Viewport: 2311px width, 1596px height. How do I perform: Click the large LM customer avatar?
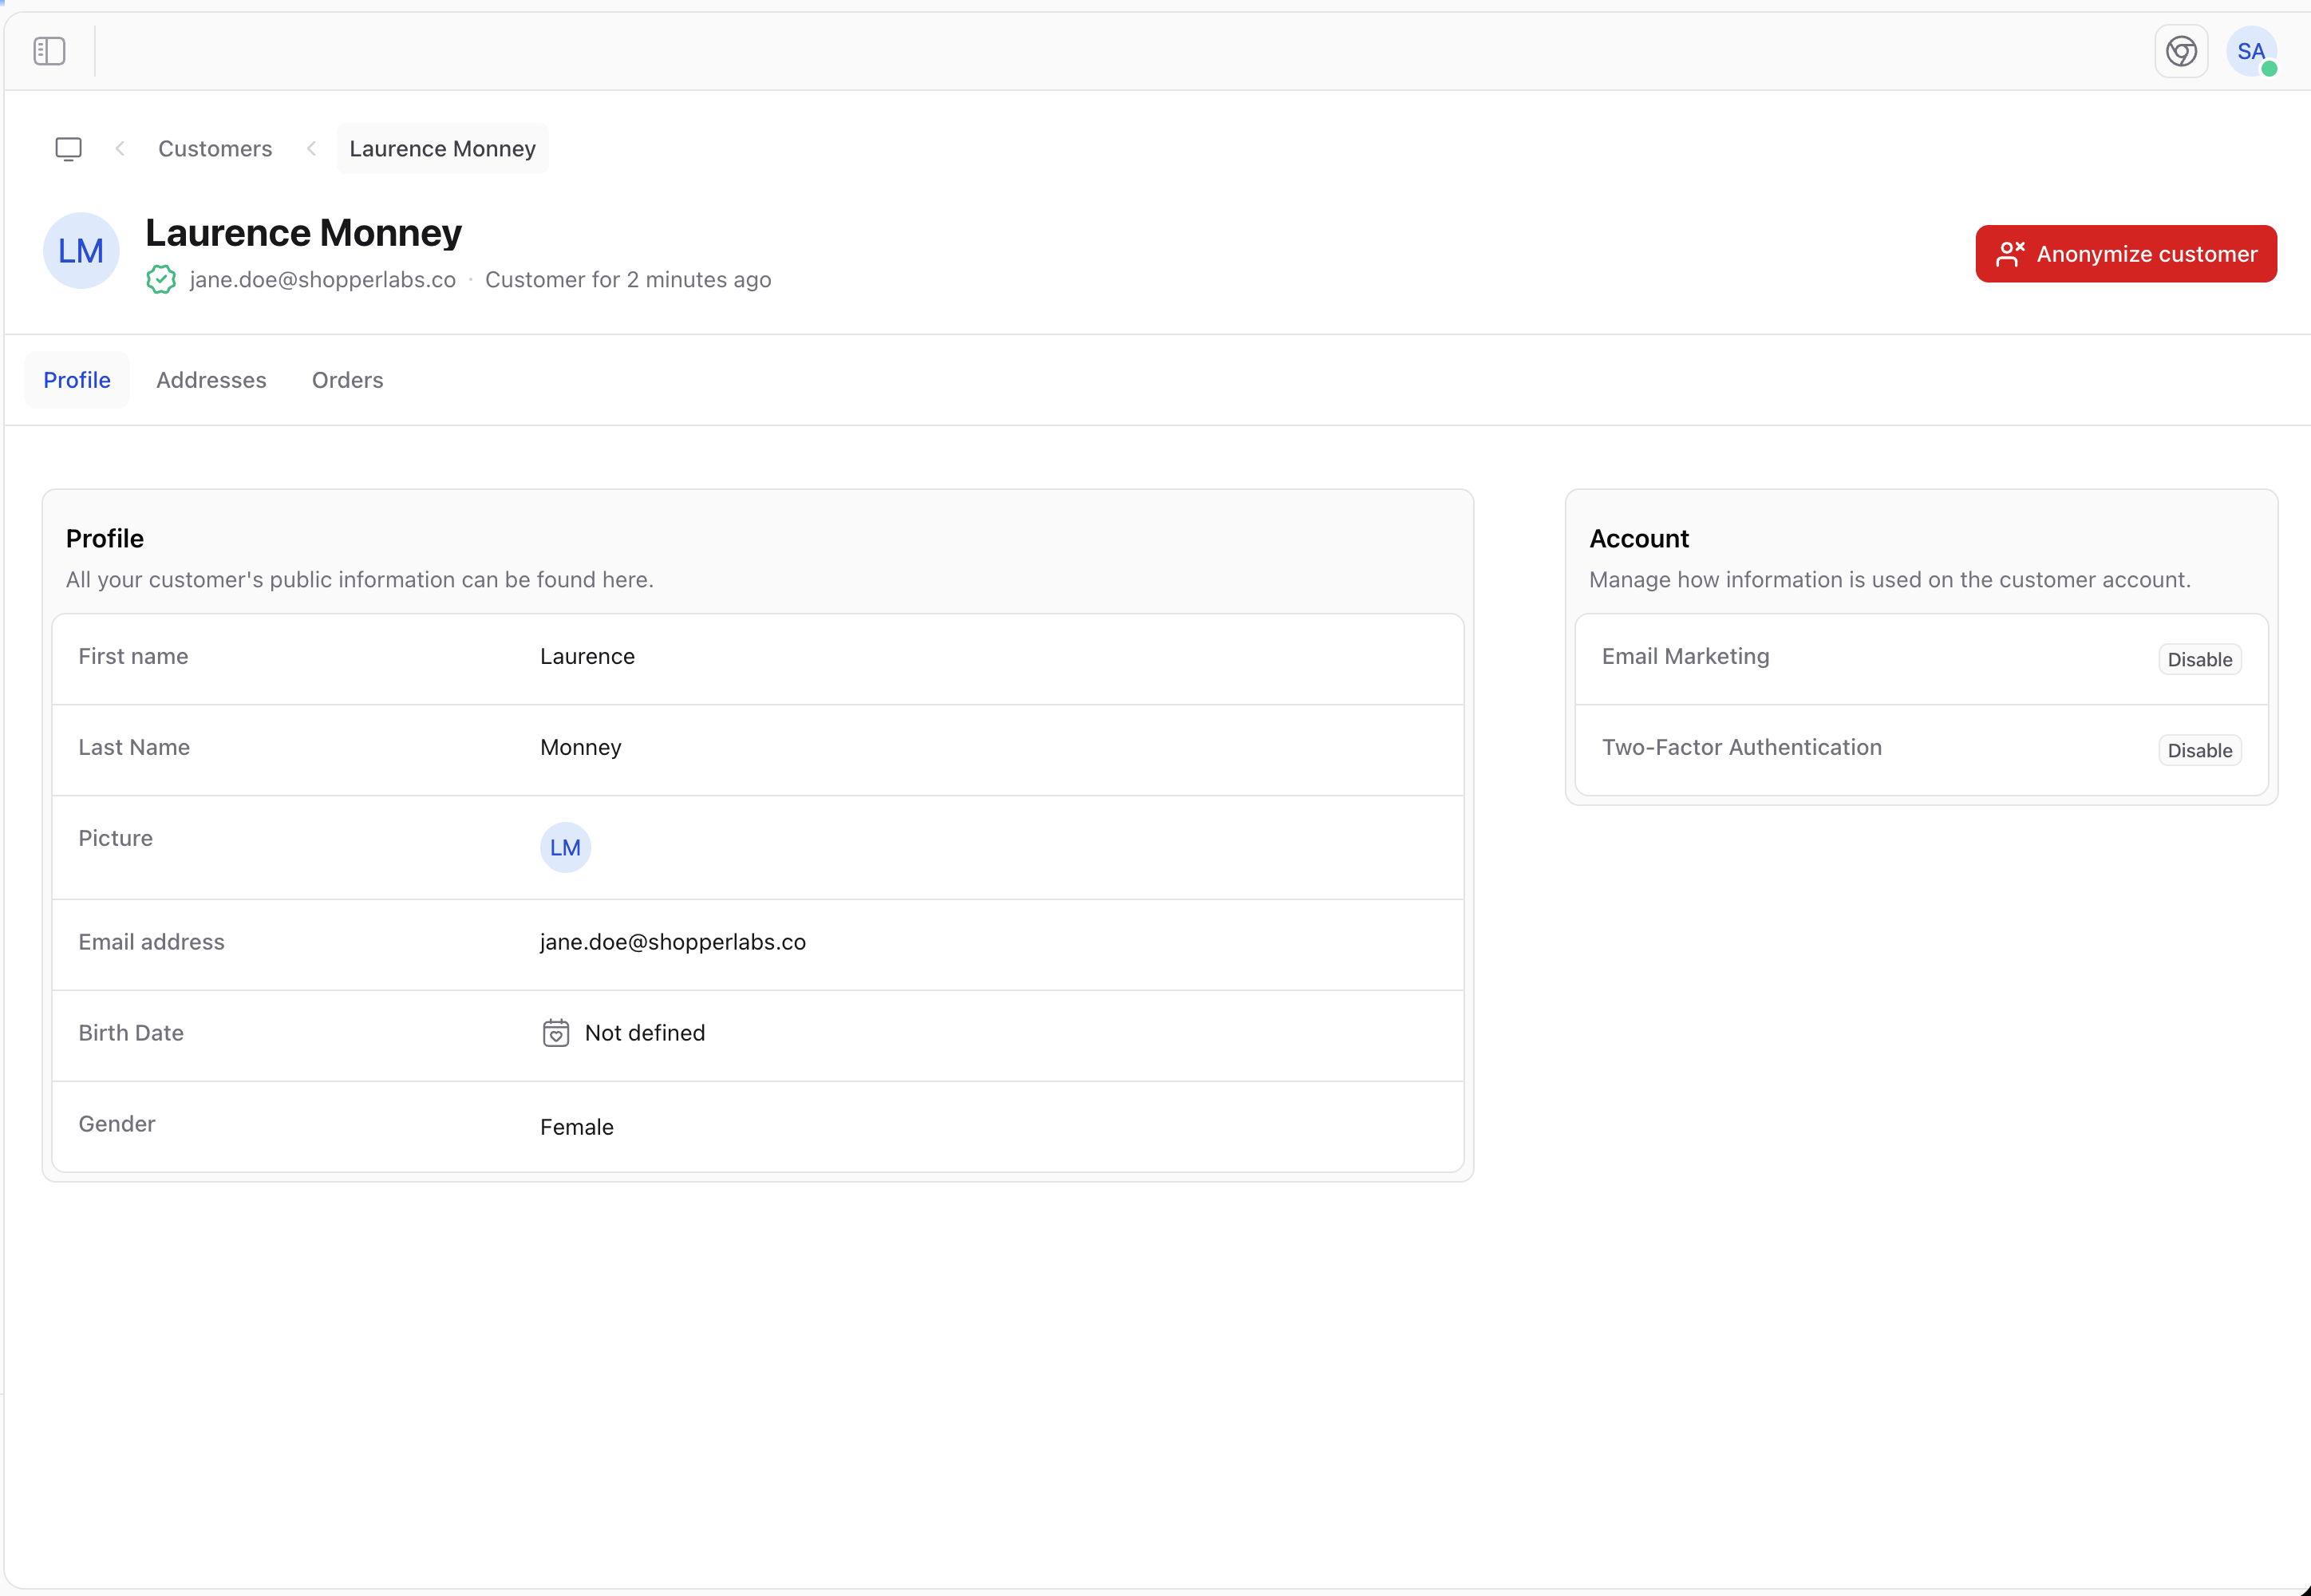(x=81, y=251)
